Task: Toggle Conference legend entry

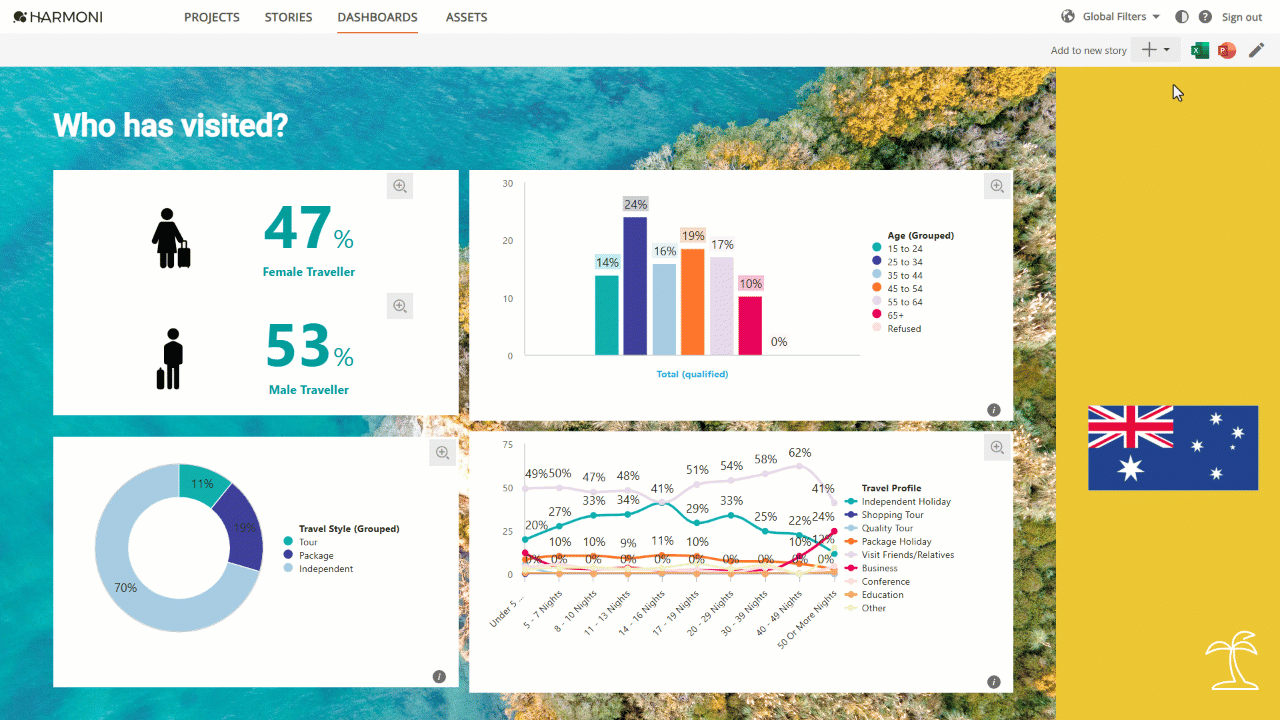Action: 878,581
